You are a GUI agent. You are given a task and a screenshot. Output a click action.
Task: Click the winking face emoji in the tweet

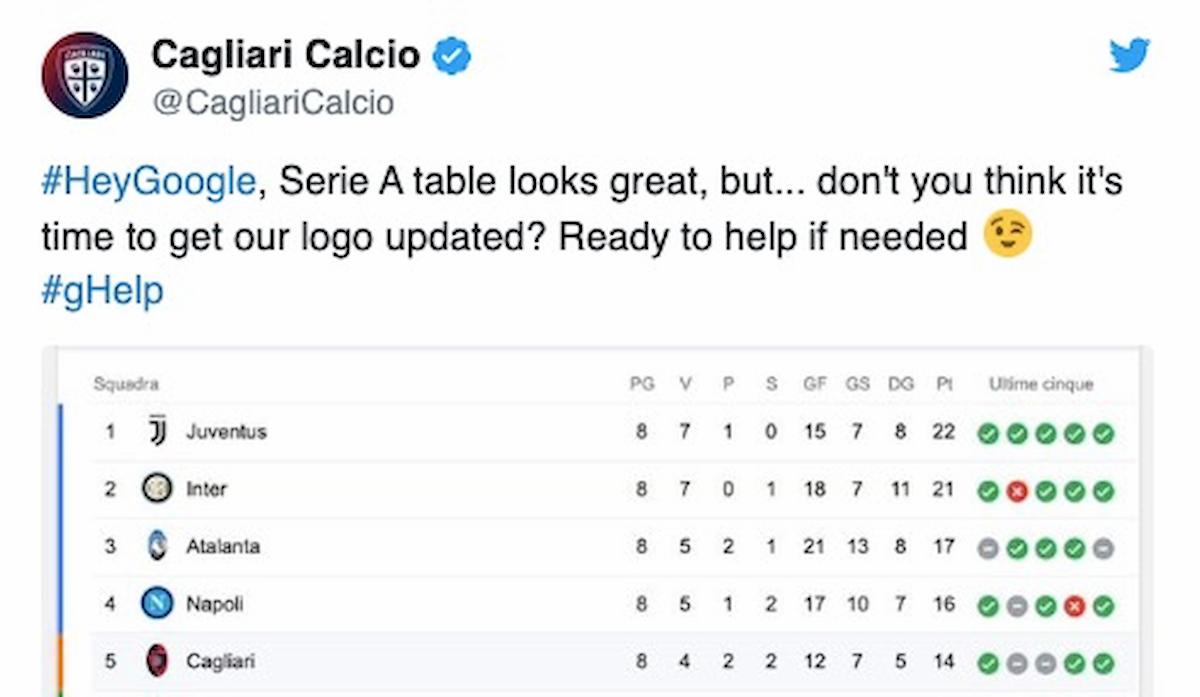(x=1007, y=235)
